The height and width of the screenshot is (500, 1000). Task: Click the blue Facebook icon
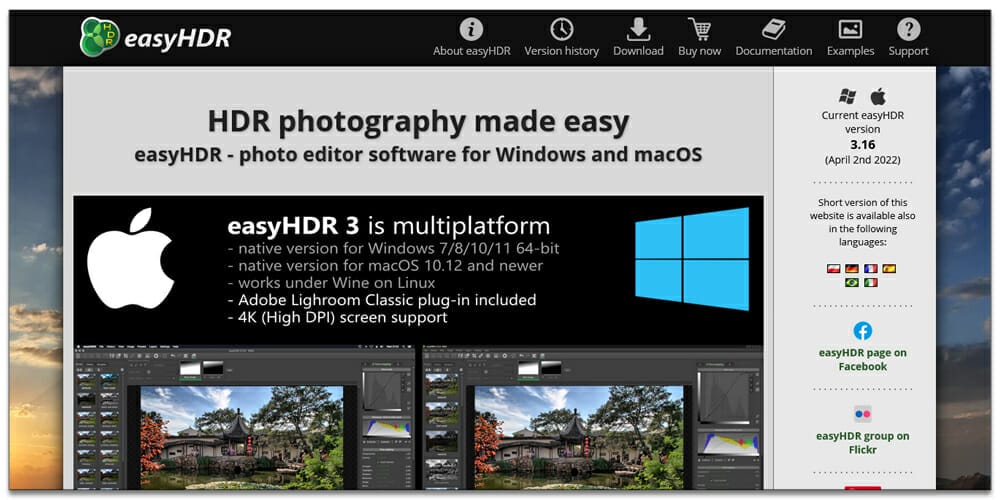click(862, 331)
